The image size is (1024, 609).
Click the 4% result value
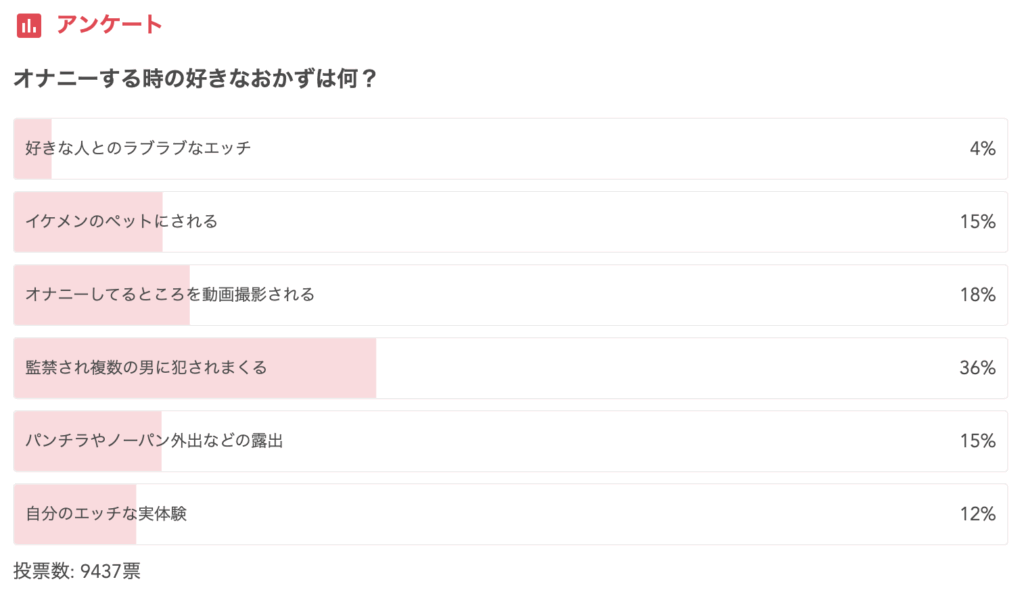(982, 149)
